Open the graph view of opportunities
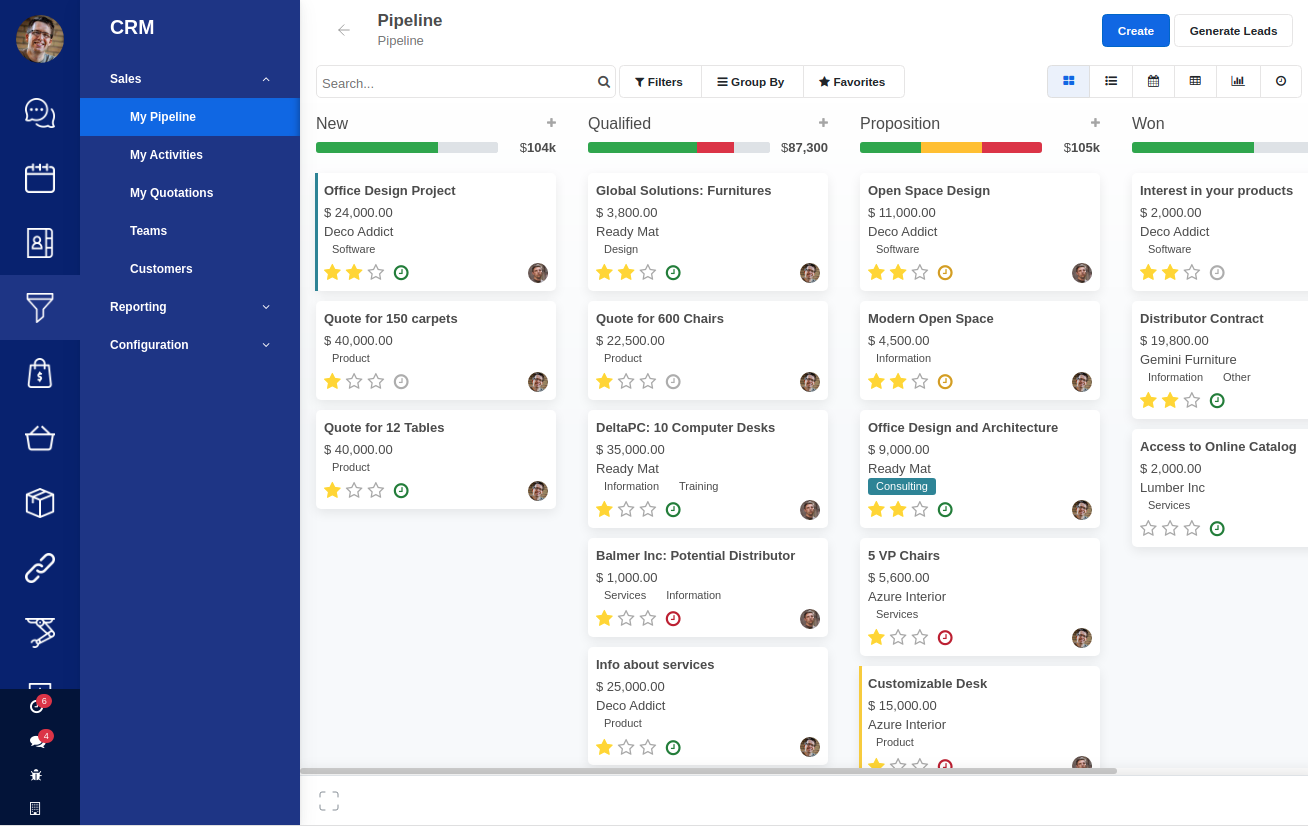 [x=1238, y=81]
